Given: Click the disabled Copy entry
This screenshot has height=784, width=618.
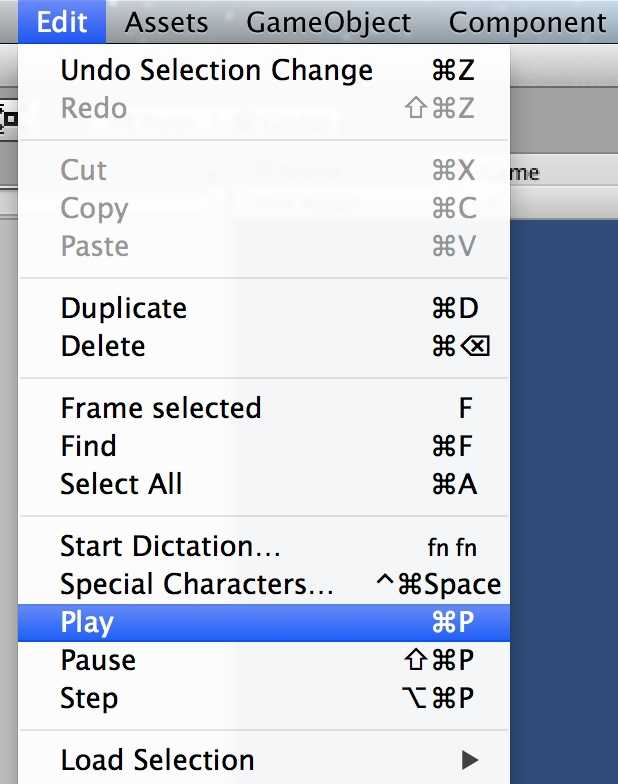Looking at the screenshot, I should [x=94, y=208].
